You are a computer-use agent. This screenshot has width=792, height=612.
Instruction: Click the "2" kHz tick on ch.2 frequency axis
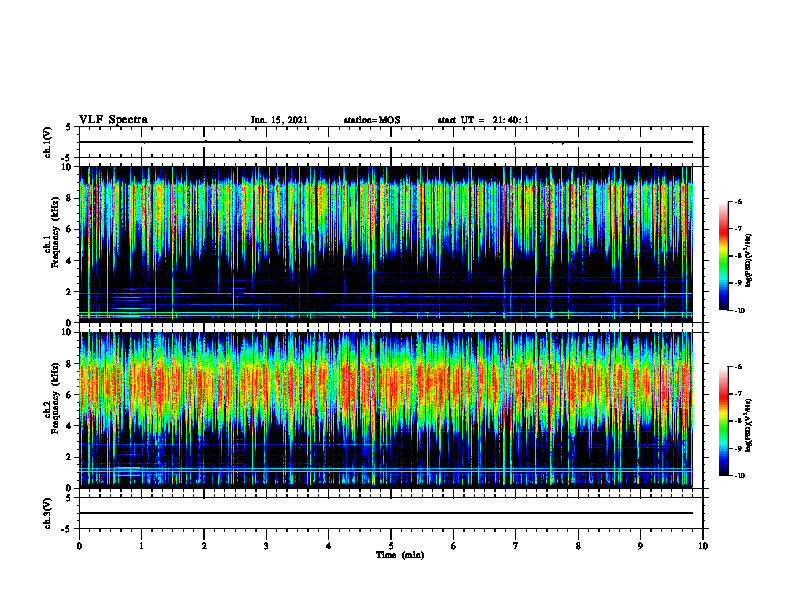pos(70,457)
